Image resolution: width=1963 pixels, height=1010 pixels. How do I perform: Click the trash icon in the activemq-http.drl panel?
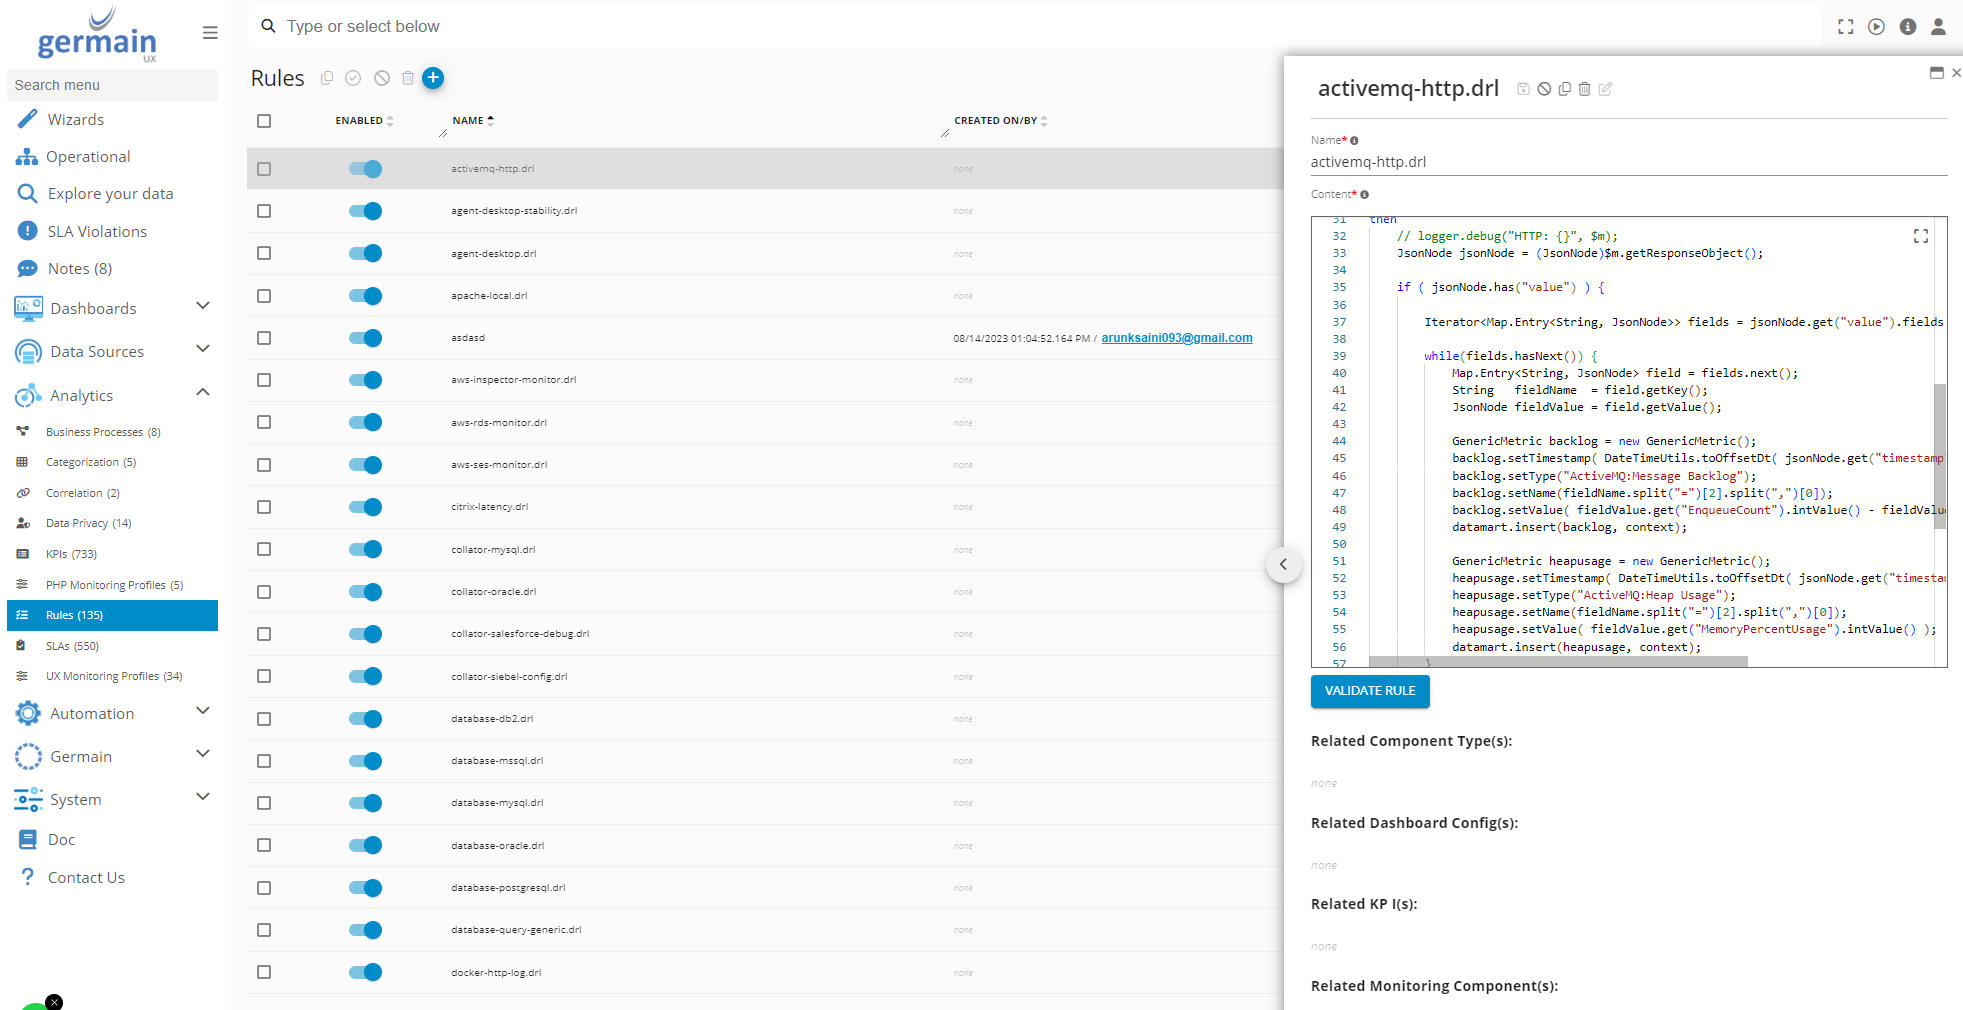1585,89
